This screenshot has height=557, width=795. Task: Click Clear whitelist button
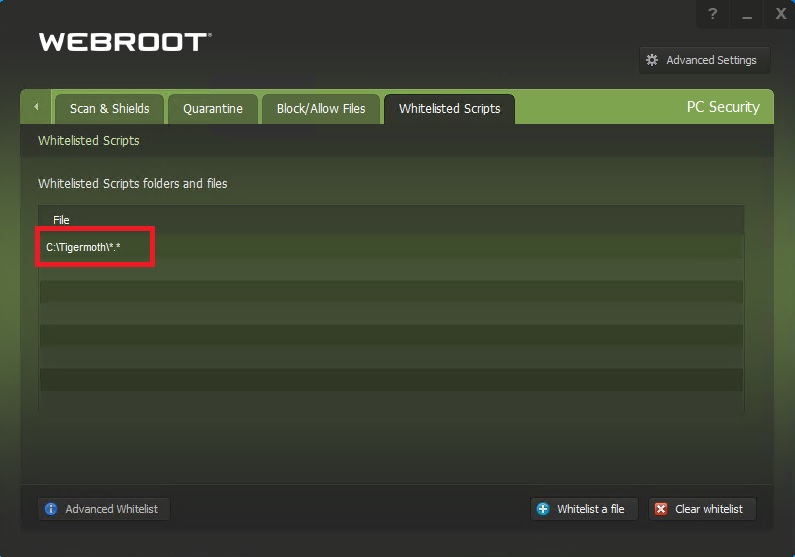tap(702, 509)
